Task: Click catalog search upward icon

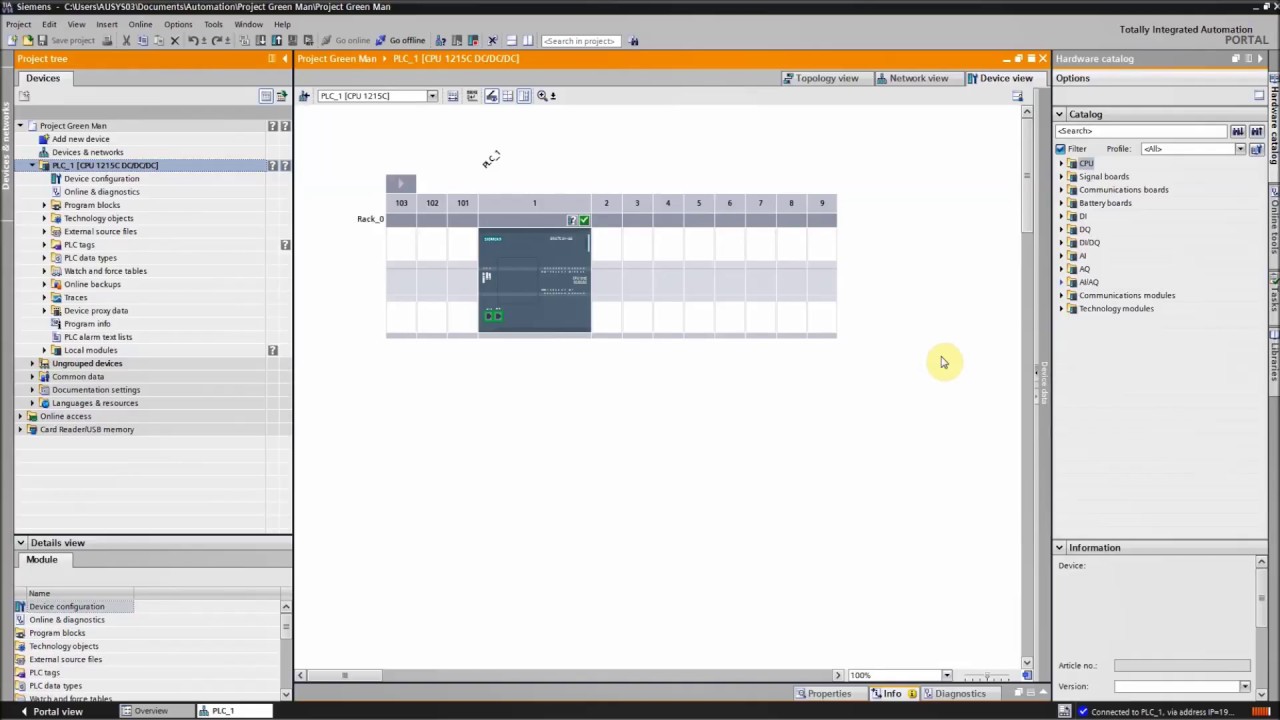Action: click(x=1256, y=131)
